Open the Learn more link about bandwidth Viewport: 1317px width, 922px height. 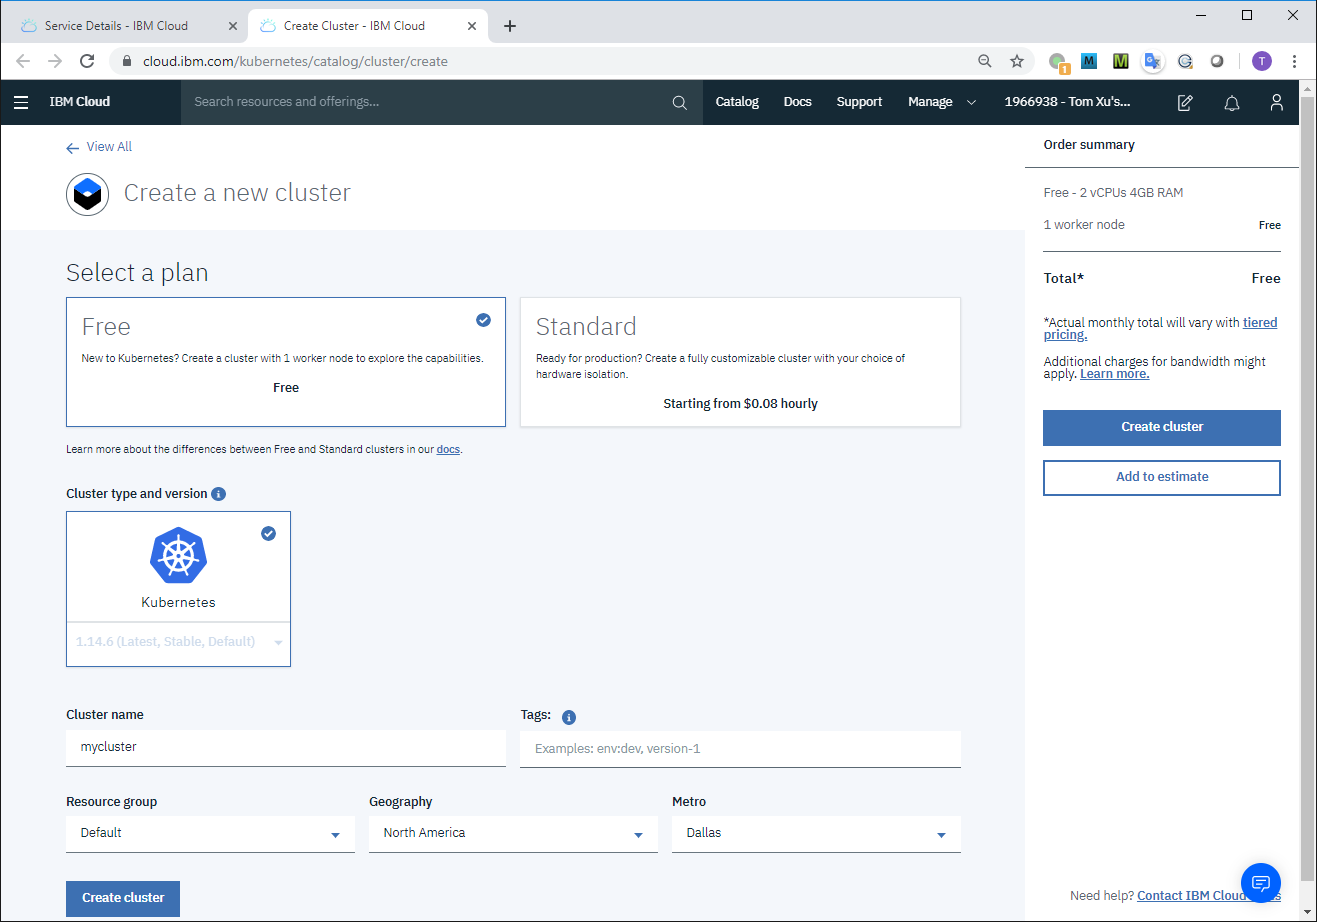click(x=1114, y=374)
